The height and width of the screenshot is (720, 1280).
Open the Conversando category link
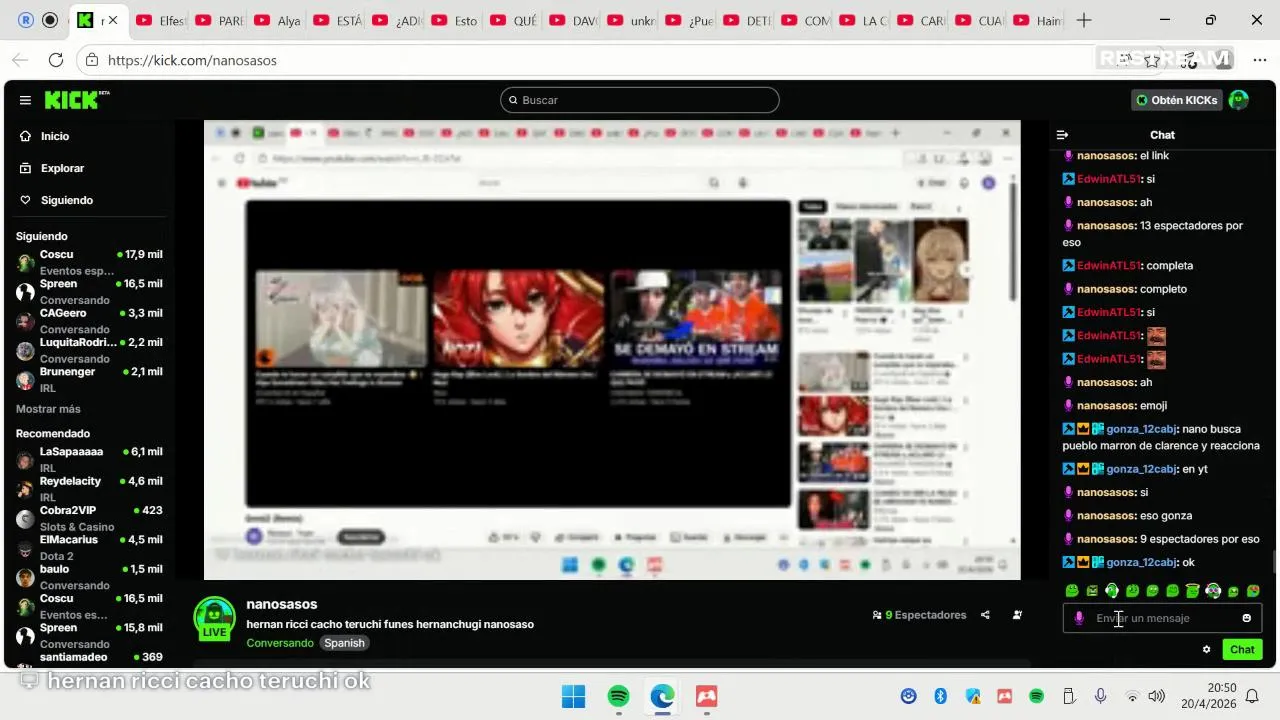click(x=280, y=643)
